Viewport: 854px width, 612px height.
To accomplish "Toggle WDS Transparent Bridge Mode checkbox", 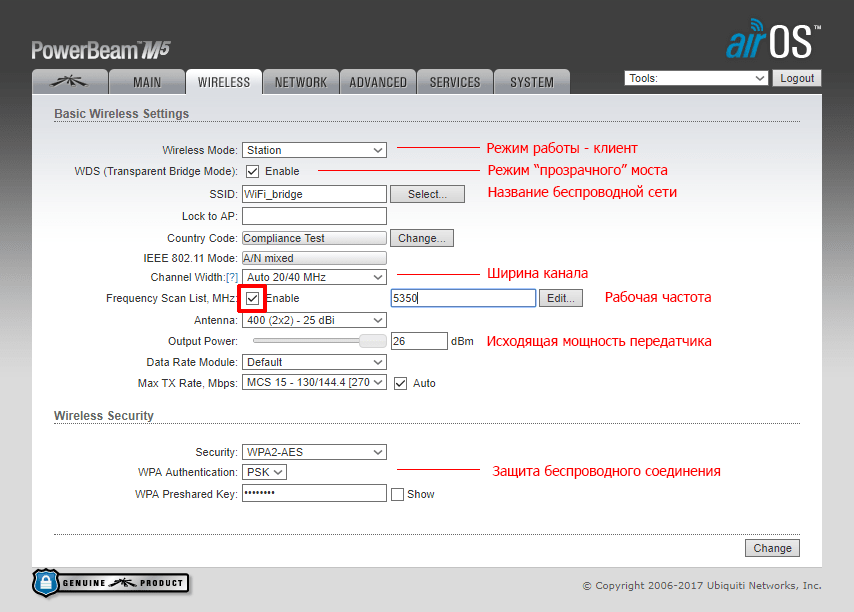I will point(252,171).
